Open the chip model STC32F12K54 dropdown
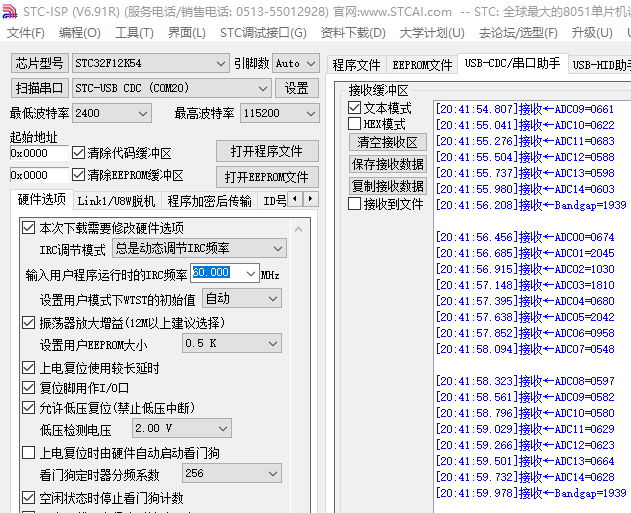Image resolution: width=631 pixels, height=513 pixels. coord(151,64)
